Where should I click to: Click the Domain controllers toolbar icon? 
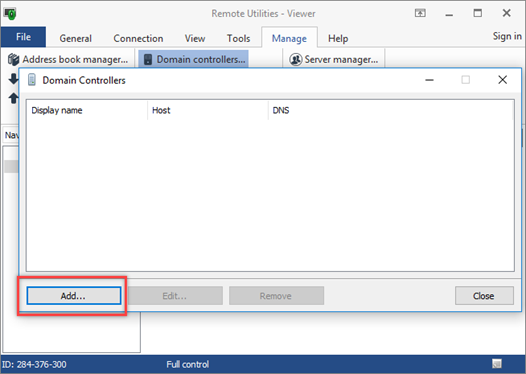pyautogui.click(x=148, y=59)
